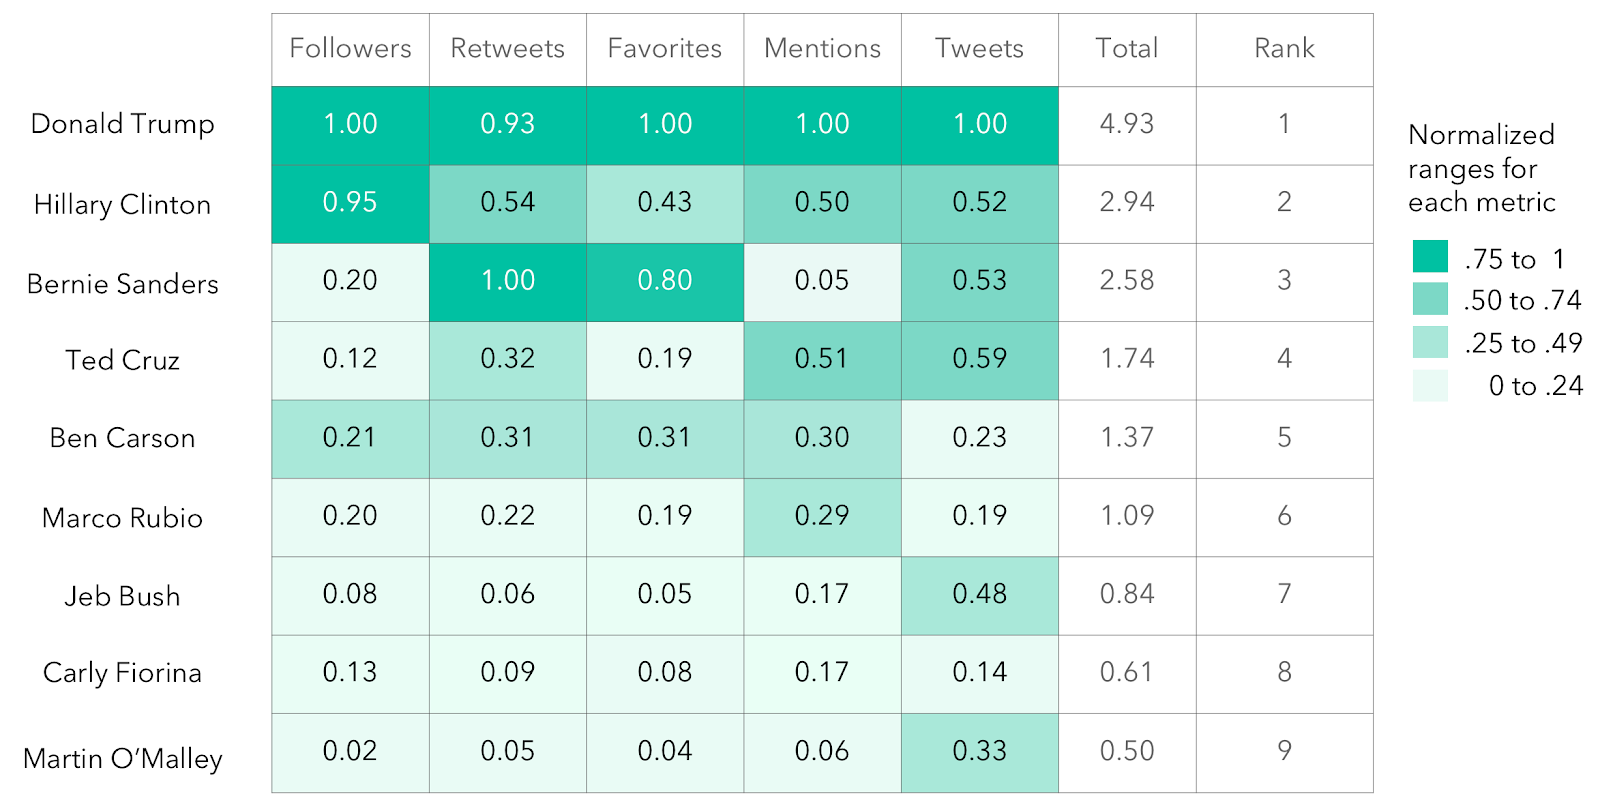Image resolution: width=1600 pixels, height=811 pixels.
Task: Click the Followers column header
Action: (x=350, y=49)
